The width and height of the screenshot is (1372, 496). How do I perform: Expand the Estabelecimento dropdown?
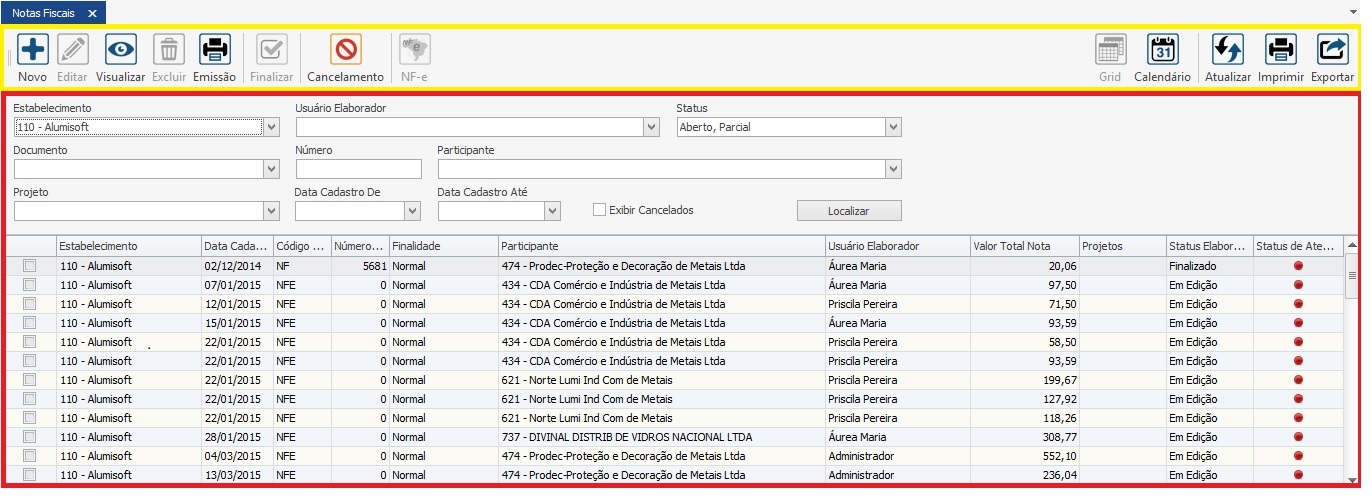coord(271,127)
